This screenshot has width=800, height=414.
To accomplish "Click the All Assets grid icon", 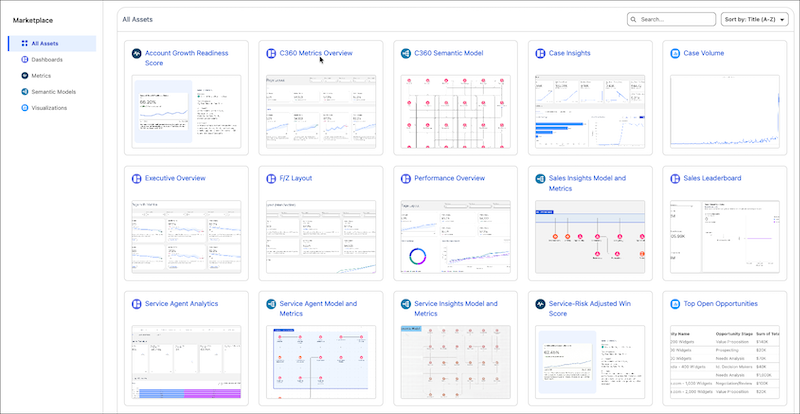I will point(24,43).
